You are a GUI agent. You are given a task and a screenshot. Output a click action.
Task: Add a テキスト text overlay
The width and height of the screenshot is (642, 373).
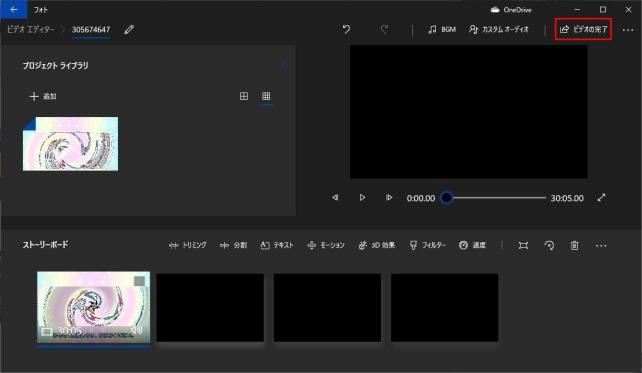[x=277, y=245]
